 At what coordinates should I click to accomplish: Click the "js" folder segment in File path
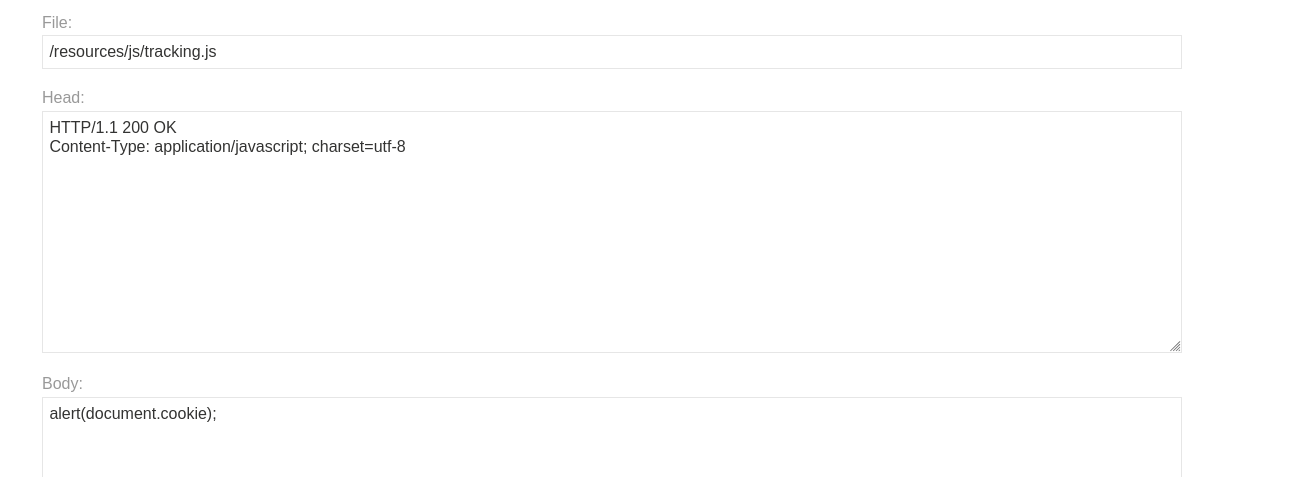[133, 52]
